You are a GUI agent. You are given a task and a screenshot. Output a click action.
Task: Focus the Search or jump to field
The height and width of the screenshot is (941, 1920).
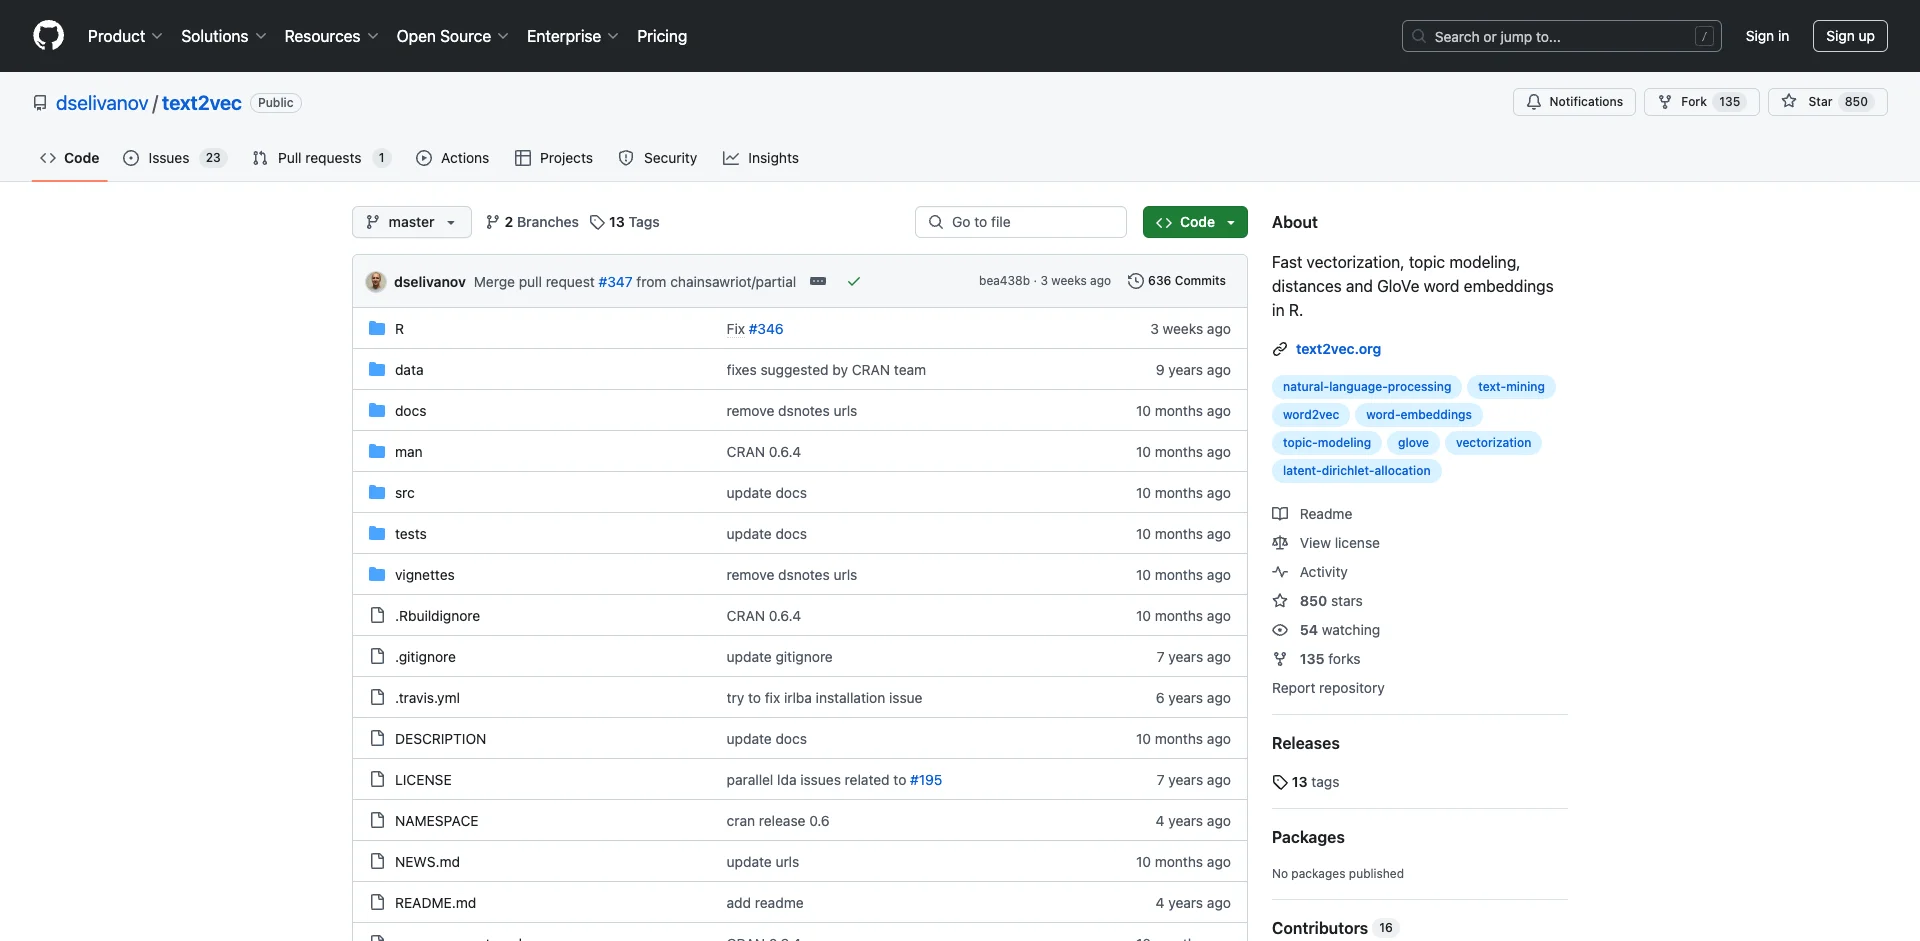(x=1562, y=36)
